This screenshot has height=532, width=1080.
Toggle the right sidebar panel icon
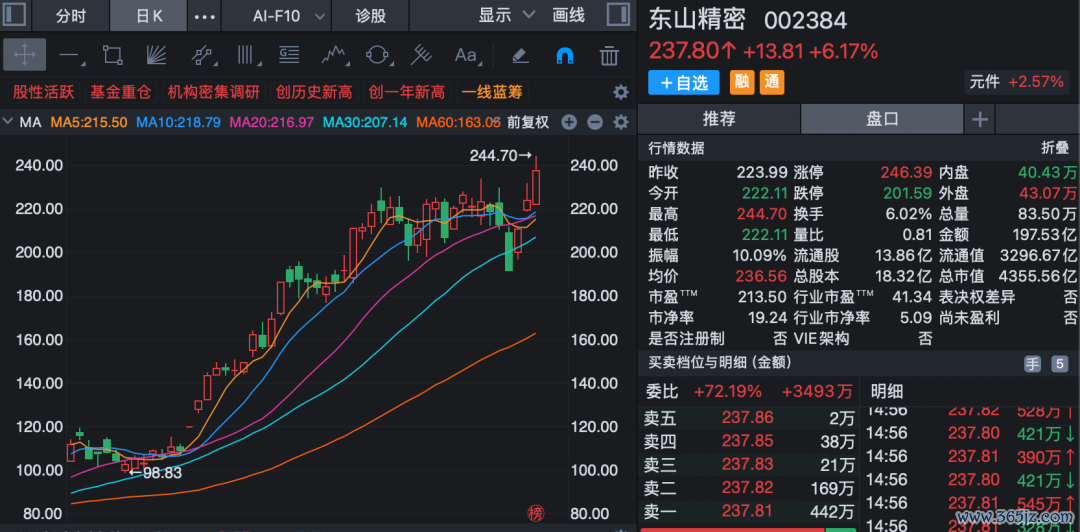click(617, 15)
